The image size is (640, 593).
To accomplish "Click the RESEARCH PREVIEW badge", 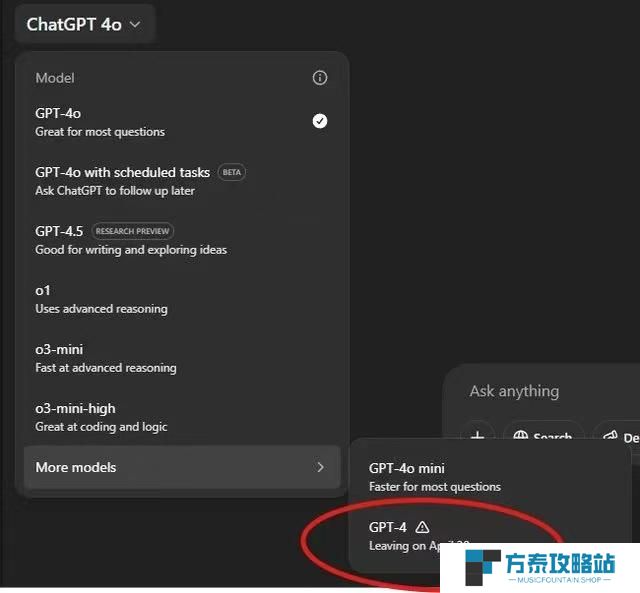I will click(133, 231).
